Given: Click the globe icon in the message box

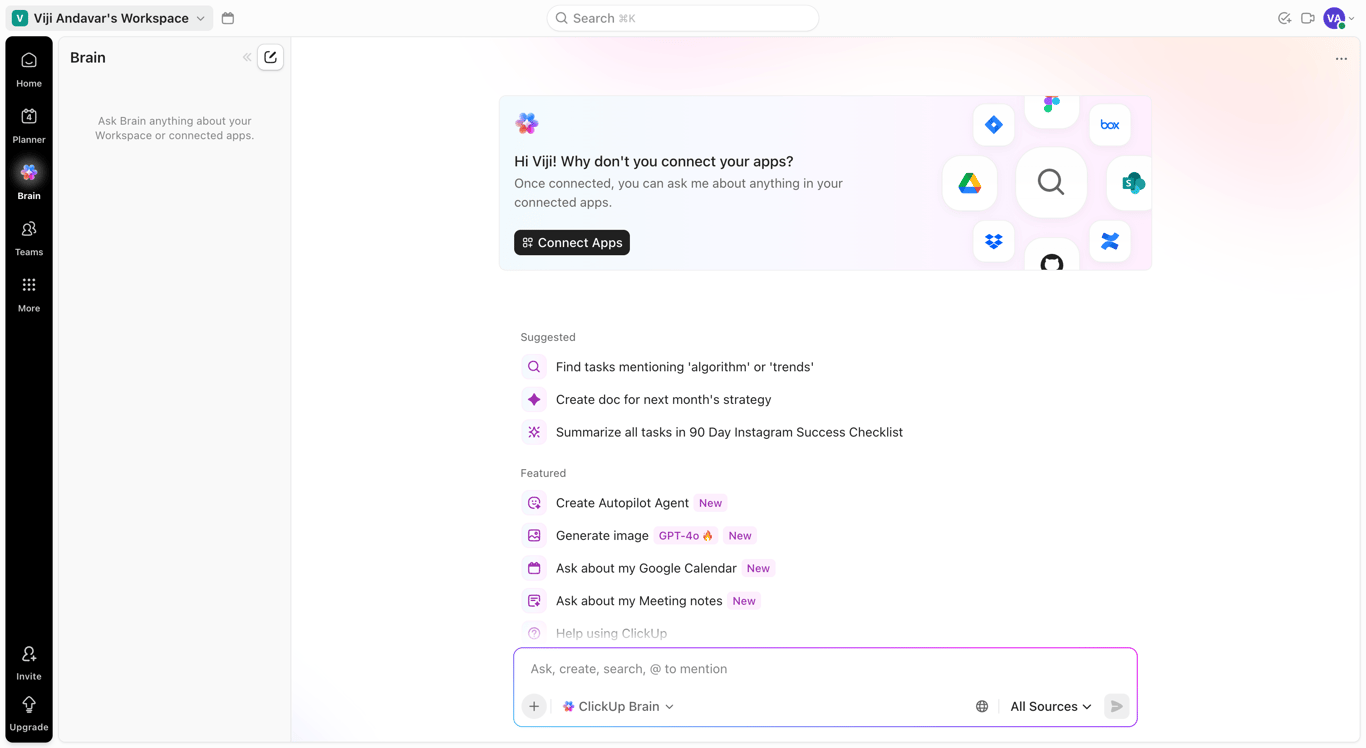Looking at the screenshot, I should (981, 706).
